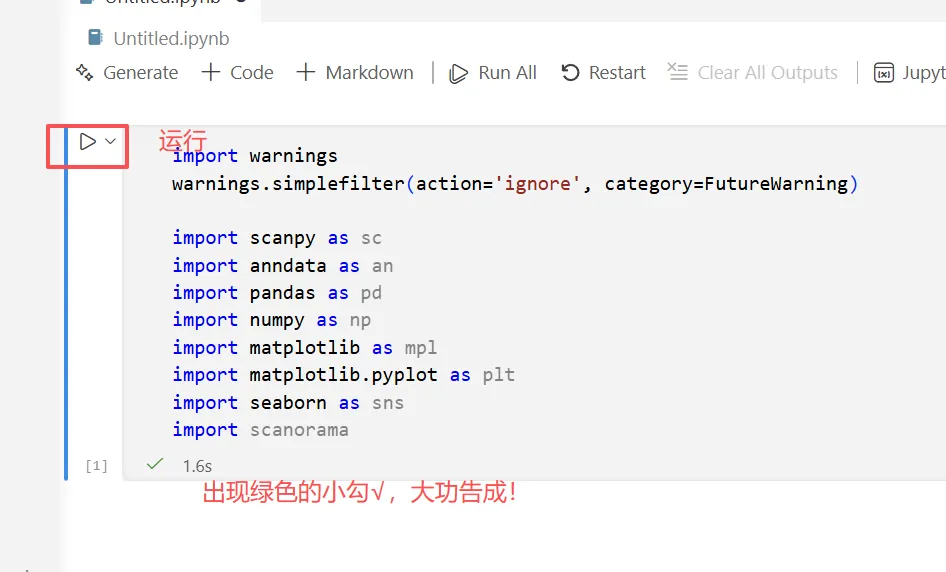This screenshot has width=946, height=572.
Task: Click Clear All Outputs
Action: click(753, 72)
